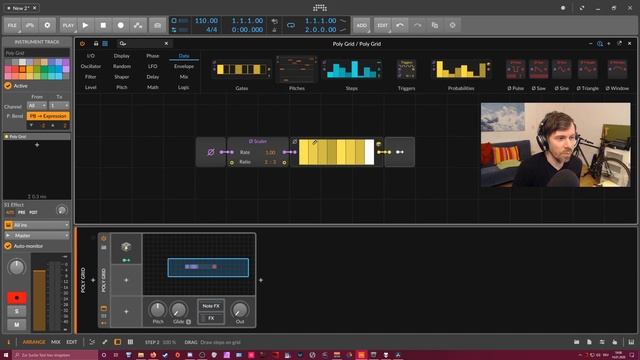Pick the Pitches module thumbnail
This screenshot has height=360, width=640.
point(297,69)
